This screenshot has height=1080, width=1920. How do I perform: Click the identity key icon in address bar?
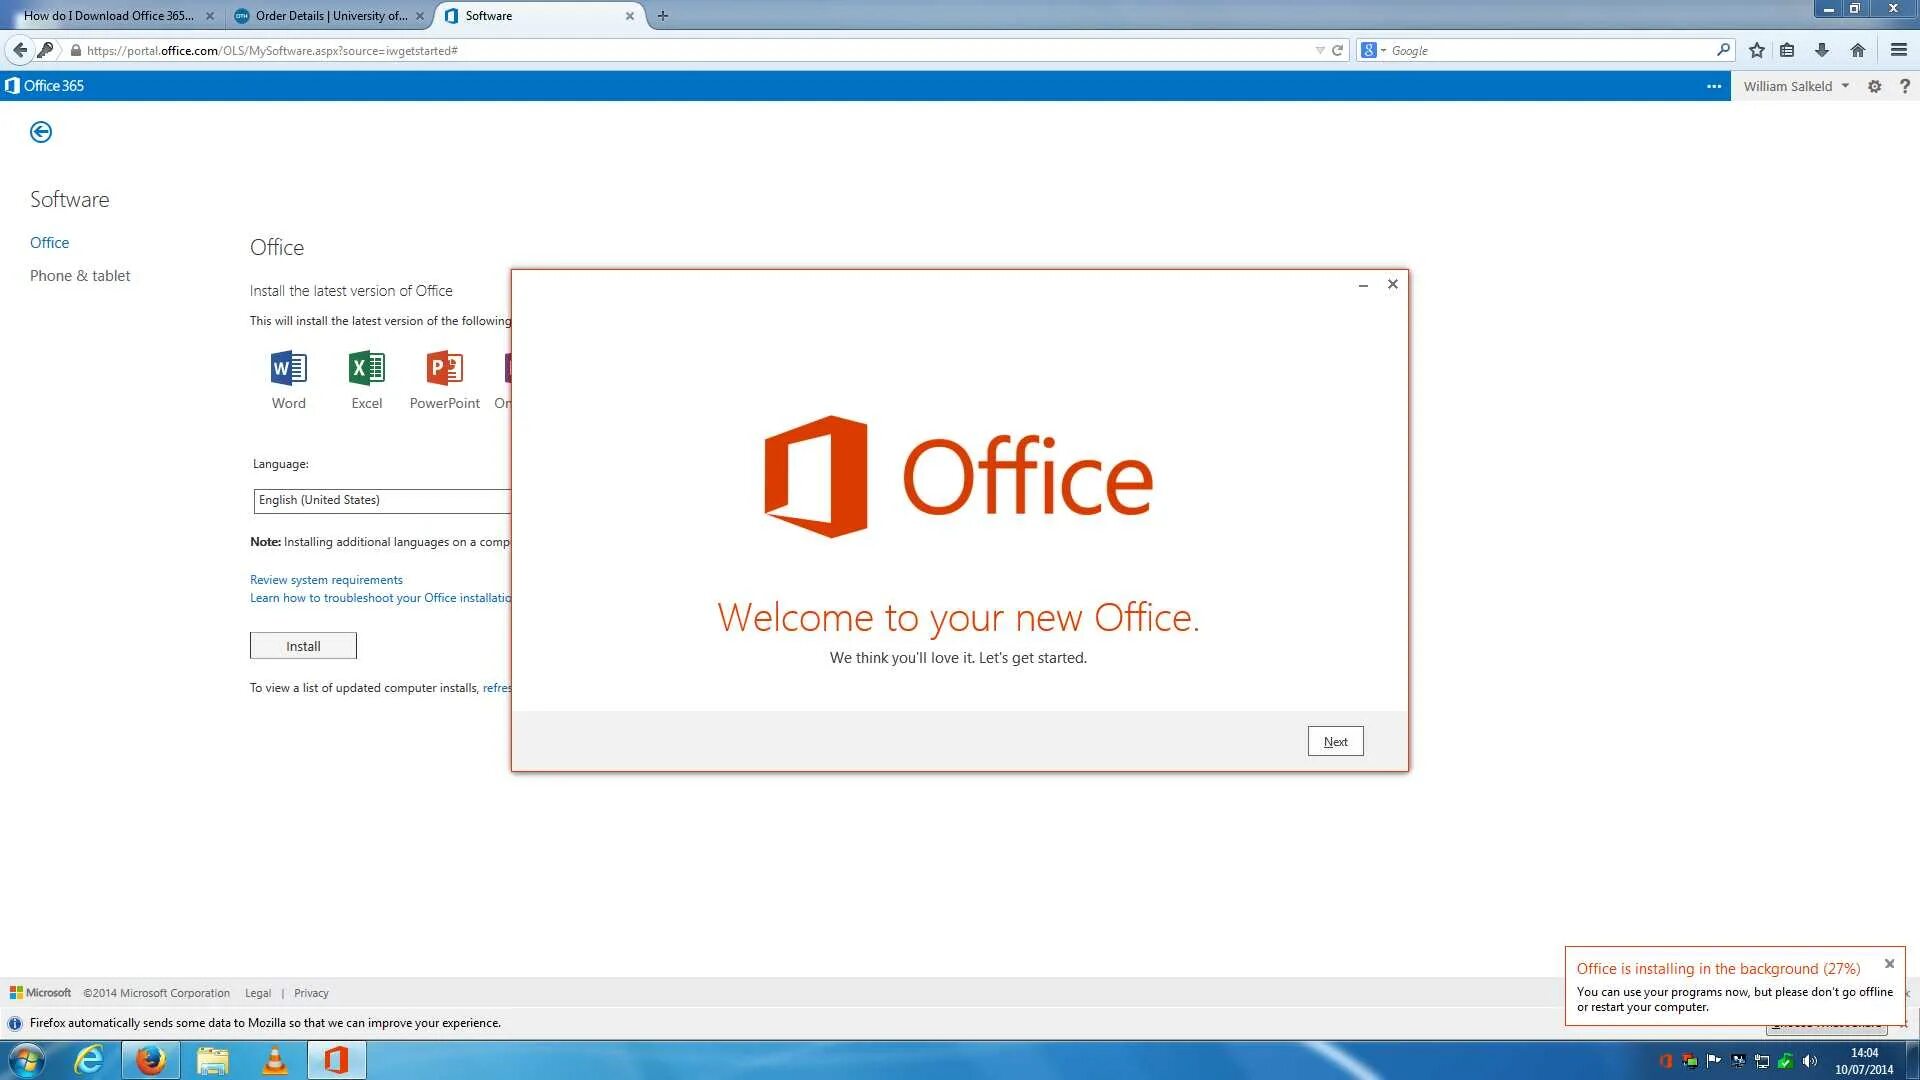click(x=45, y=50)
